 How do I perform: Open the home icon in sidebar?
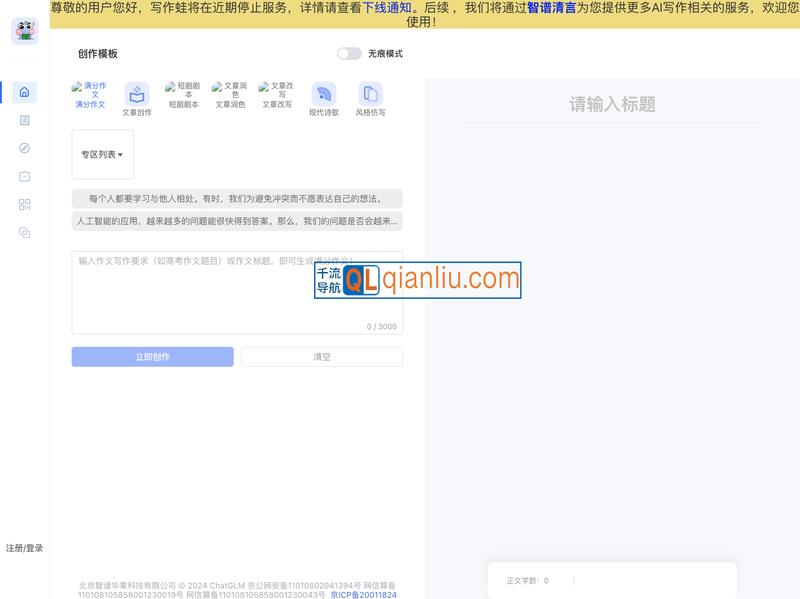click(x=25, y=92)
